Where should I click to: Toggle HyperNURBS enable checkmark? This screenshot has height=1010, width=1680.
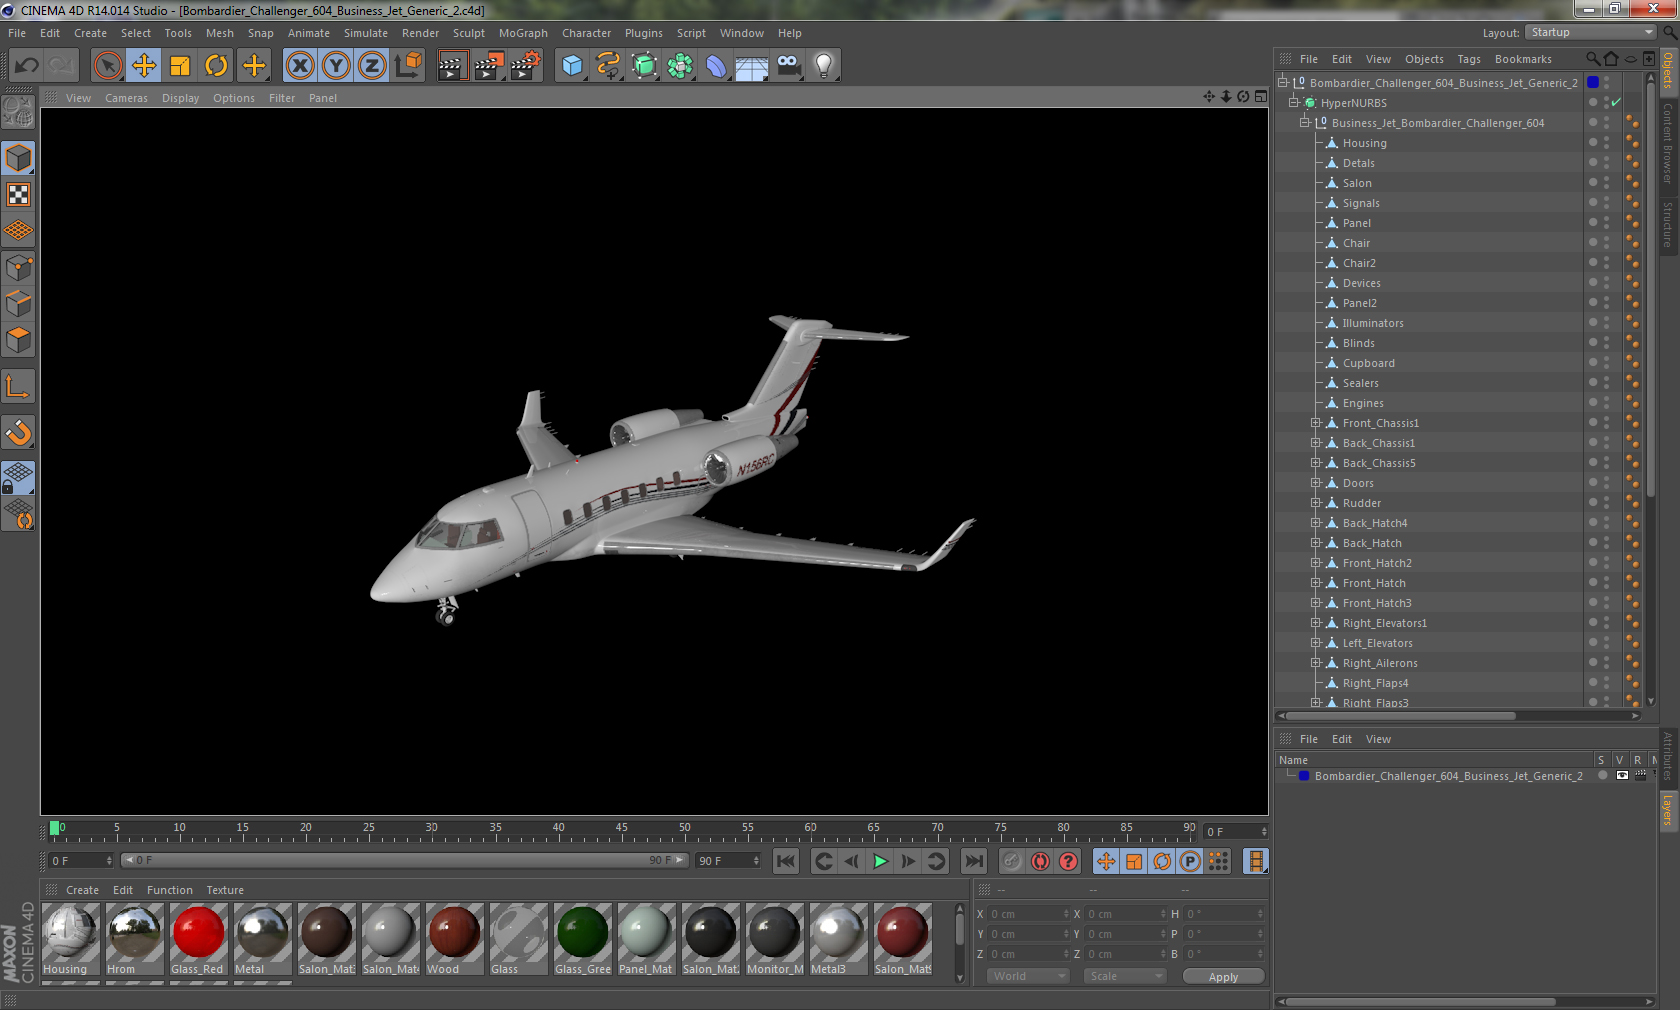click(1616, 103)
